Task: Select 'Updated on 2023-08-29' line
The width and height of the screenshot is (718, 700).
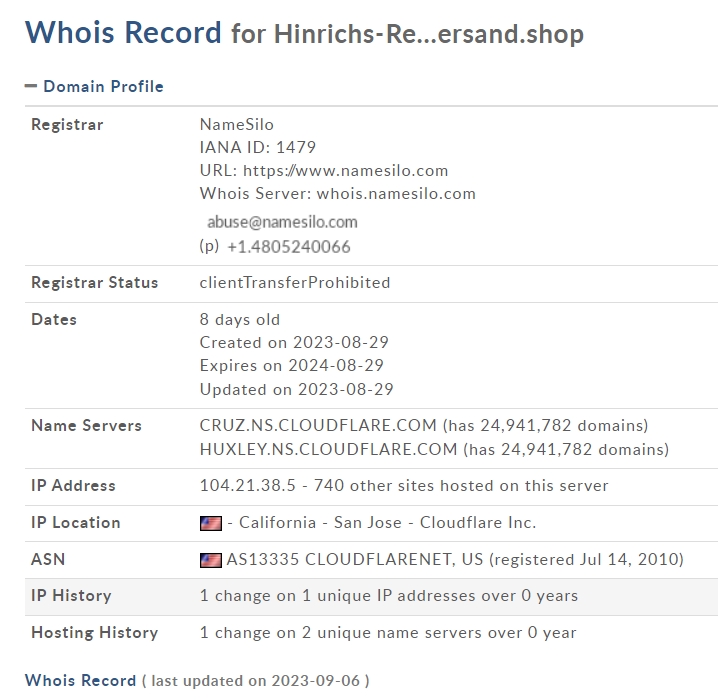Action: [297, 390]
